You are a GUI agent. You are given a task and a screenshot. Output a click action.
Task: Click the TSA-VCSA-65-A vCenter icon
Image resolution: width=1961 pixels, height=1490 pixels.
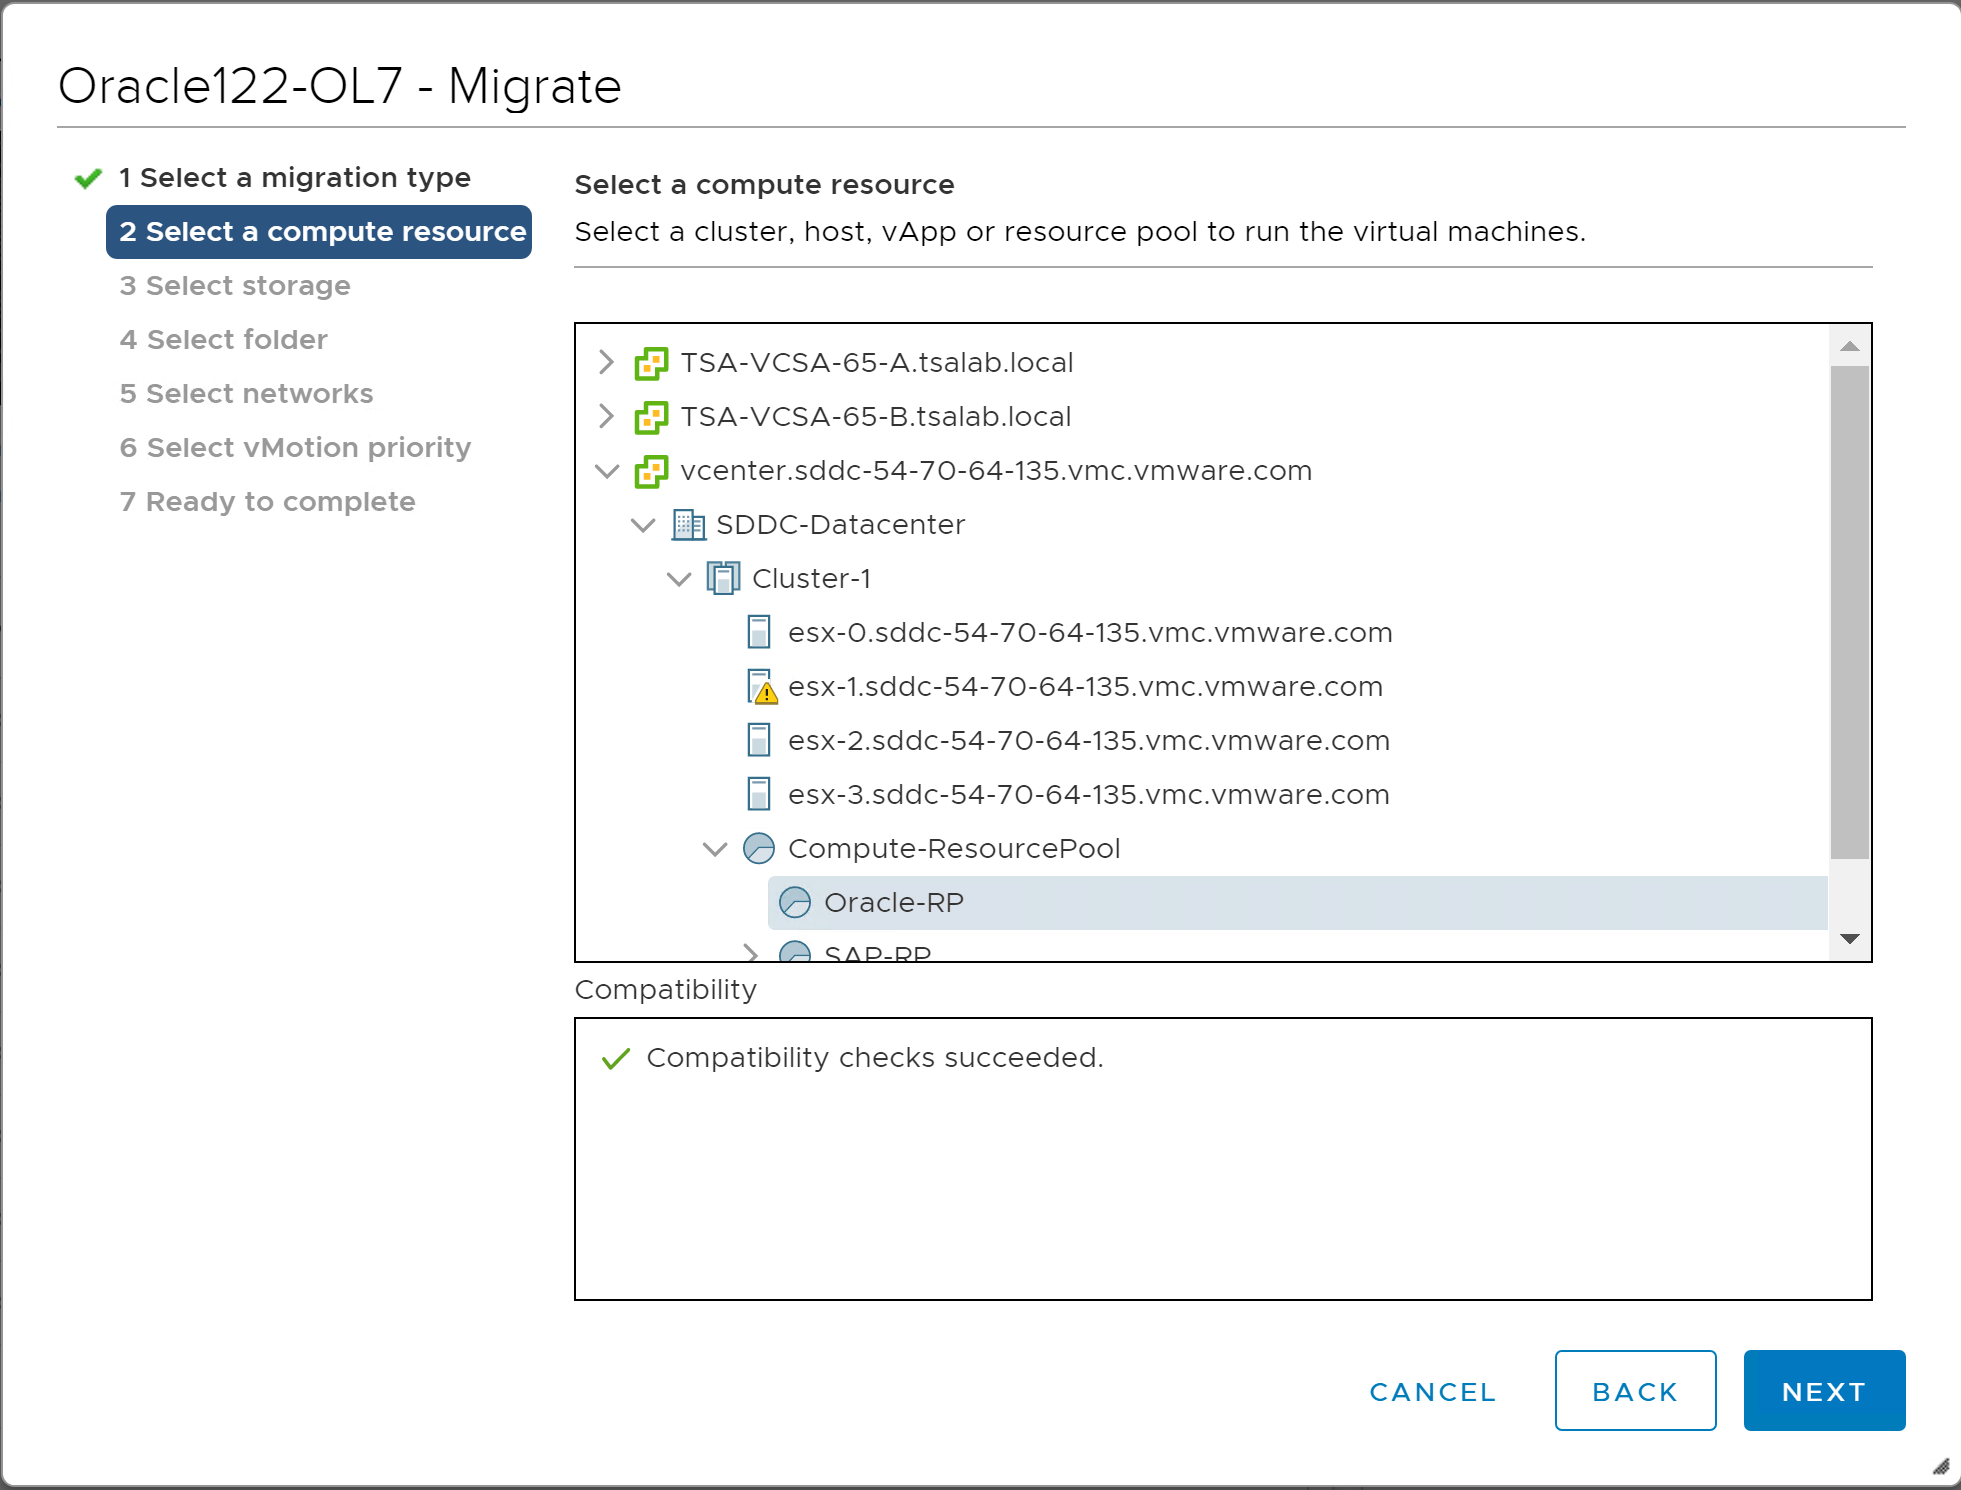click(651, 363)
